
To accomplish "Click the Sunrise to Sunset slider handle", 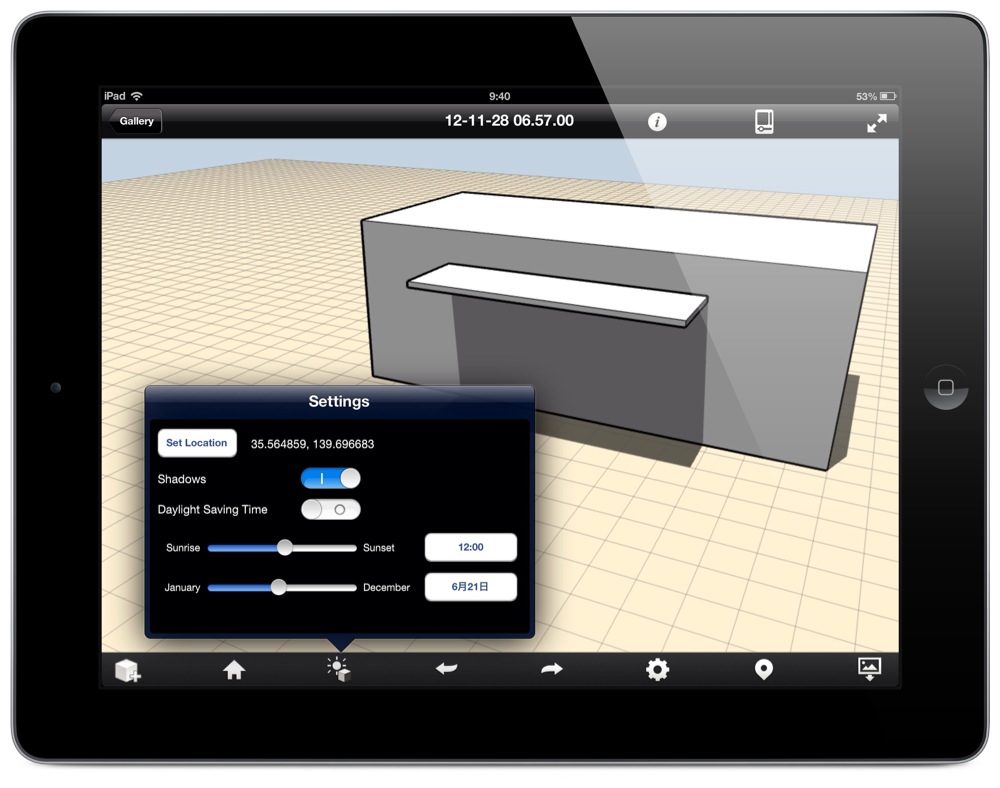I will point(285,548).
